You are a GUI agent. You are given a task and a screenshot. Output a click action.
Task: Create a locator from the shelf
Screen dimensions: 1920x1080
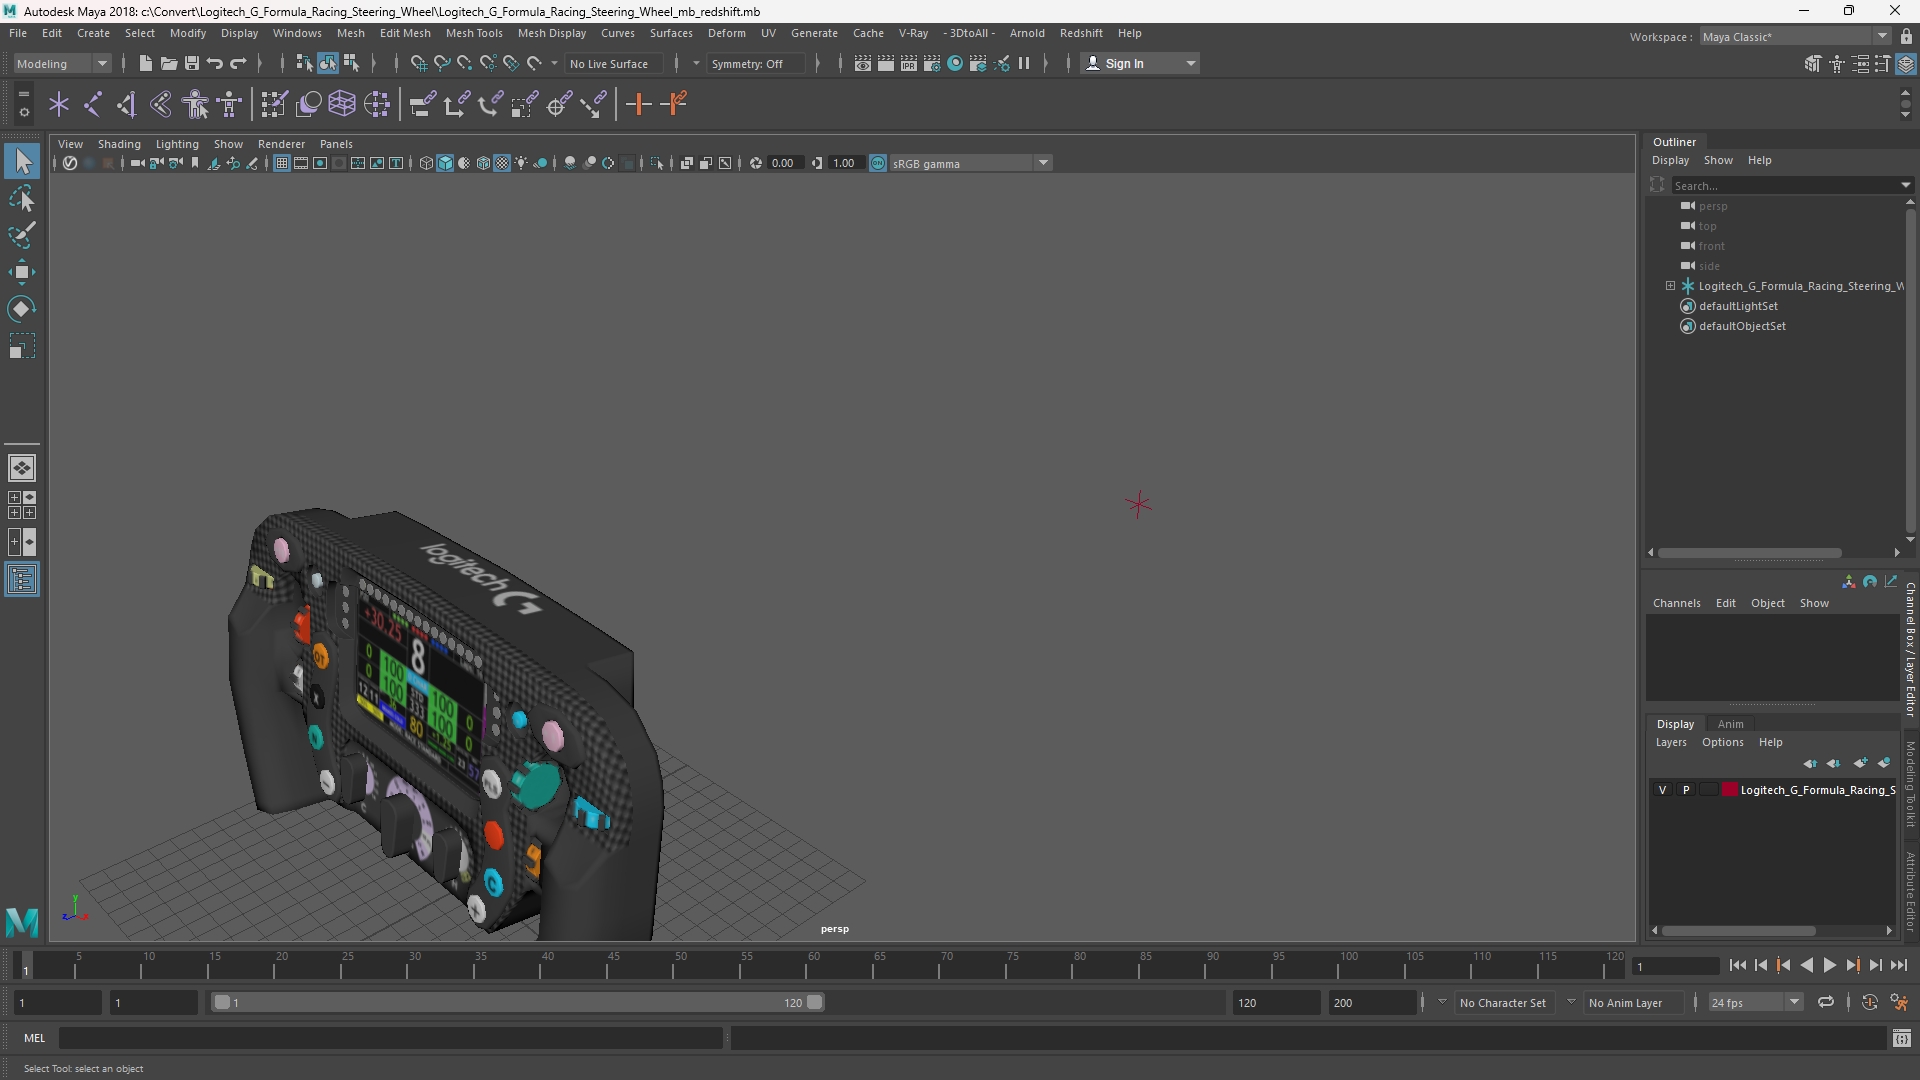tap(59, 104)
